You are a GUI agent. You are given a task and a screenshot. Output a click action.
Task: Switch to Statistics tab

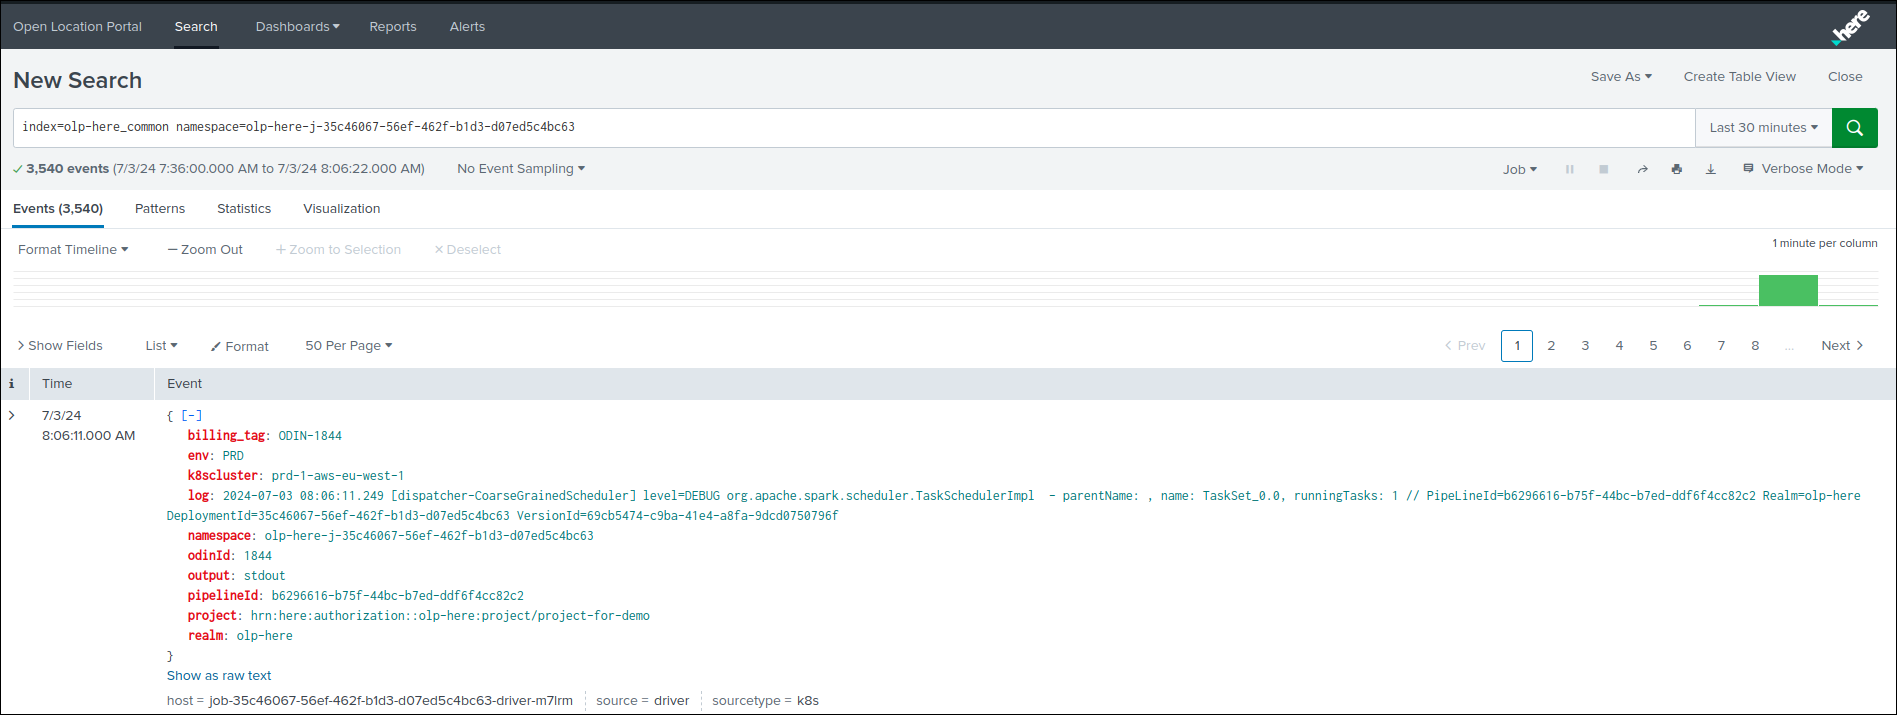tap(244, 209)
